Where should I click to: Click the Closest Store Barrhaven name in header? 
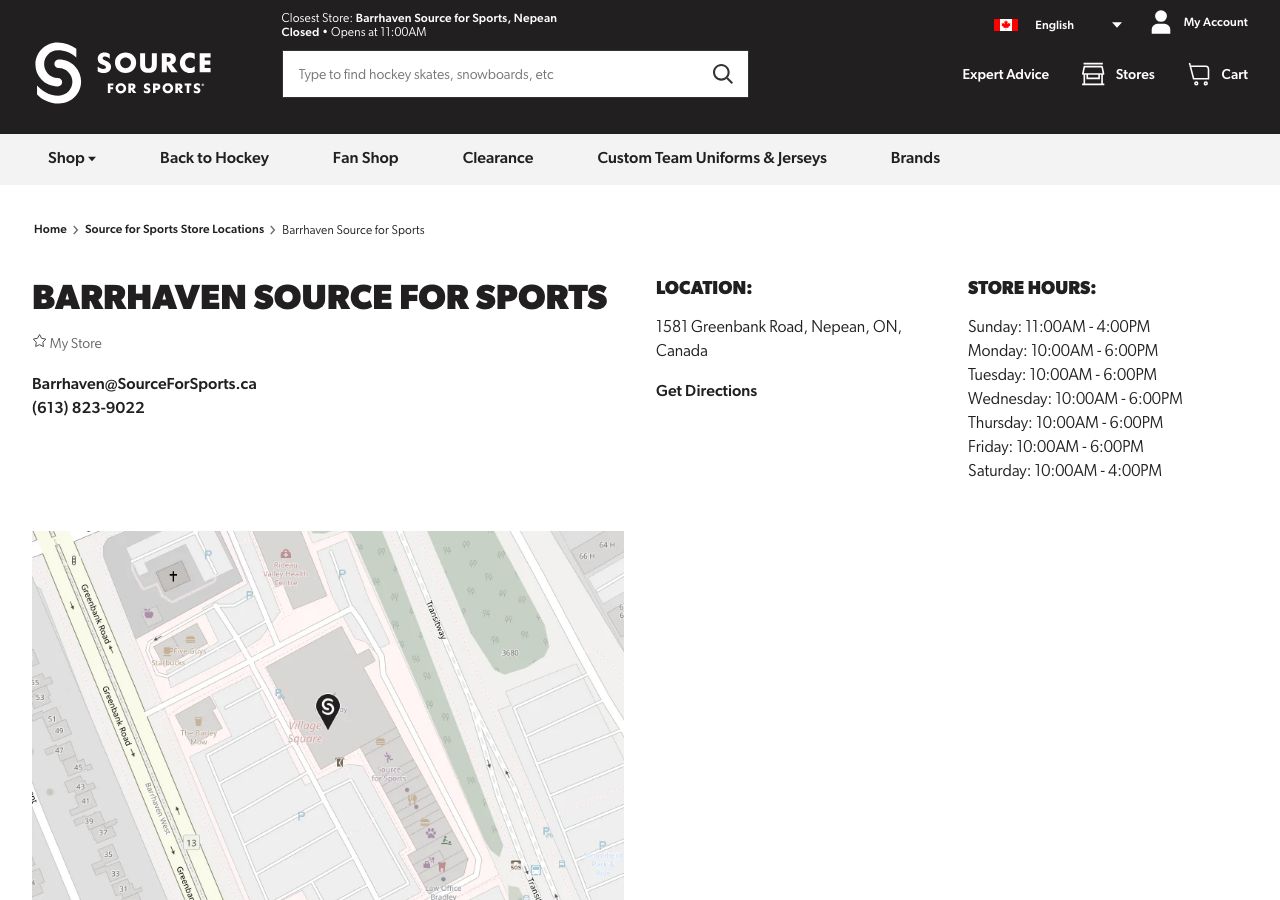(456, 18)
